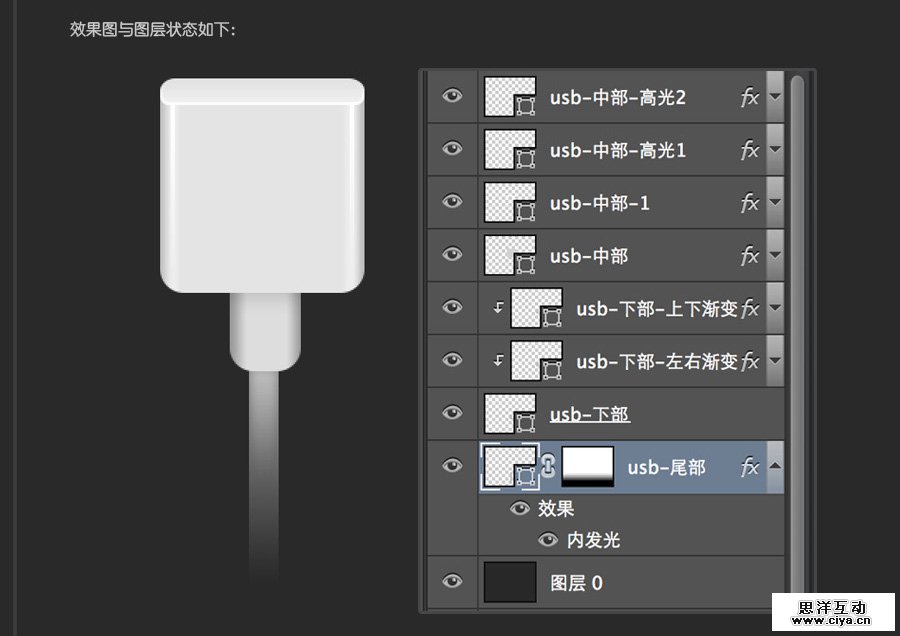Open layer styles via fx icon on usb-中部-高光2
The width and height of the screenshot is (900, 636).
(x=750, y=97)
